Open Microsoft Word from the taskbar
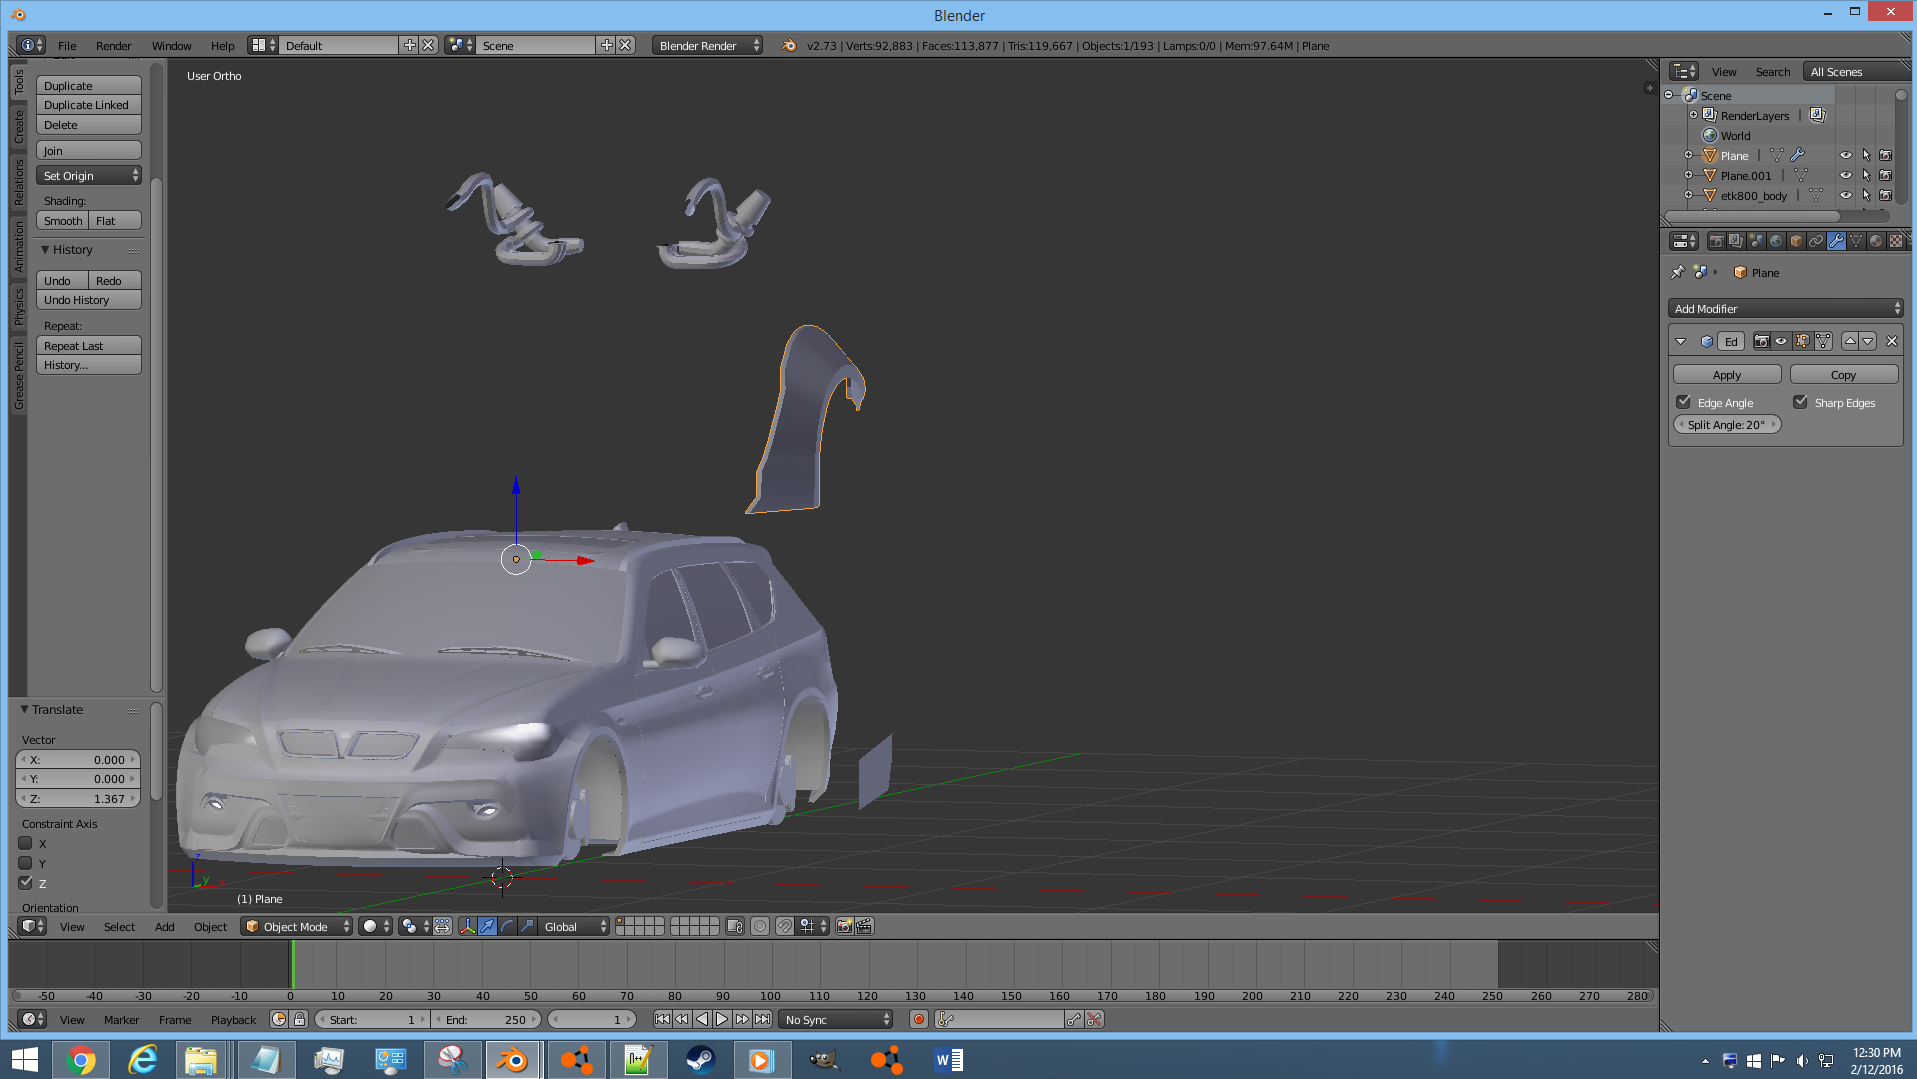 (x=948, y=1060)
